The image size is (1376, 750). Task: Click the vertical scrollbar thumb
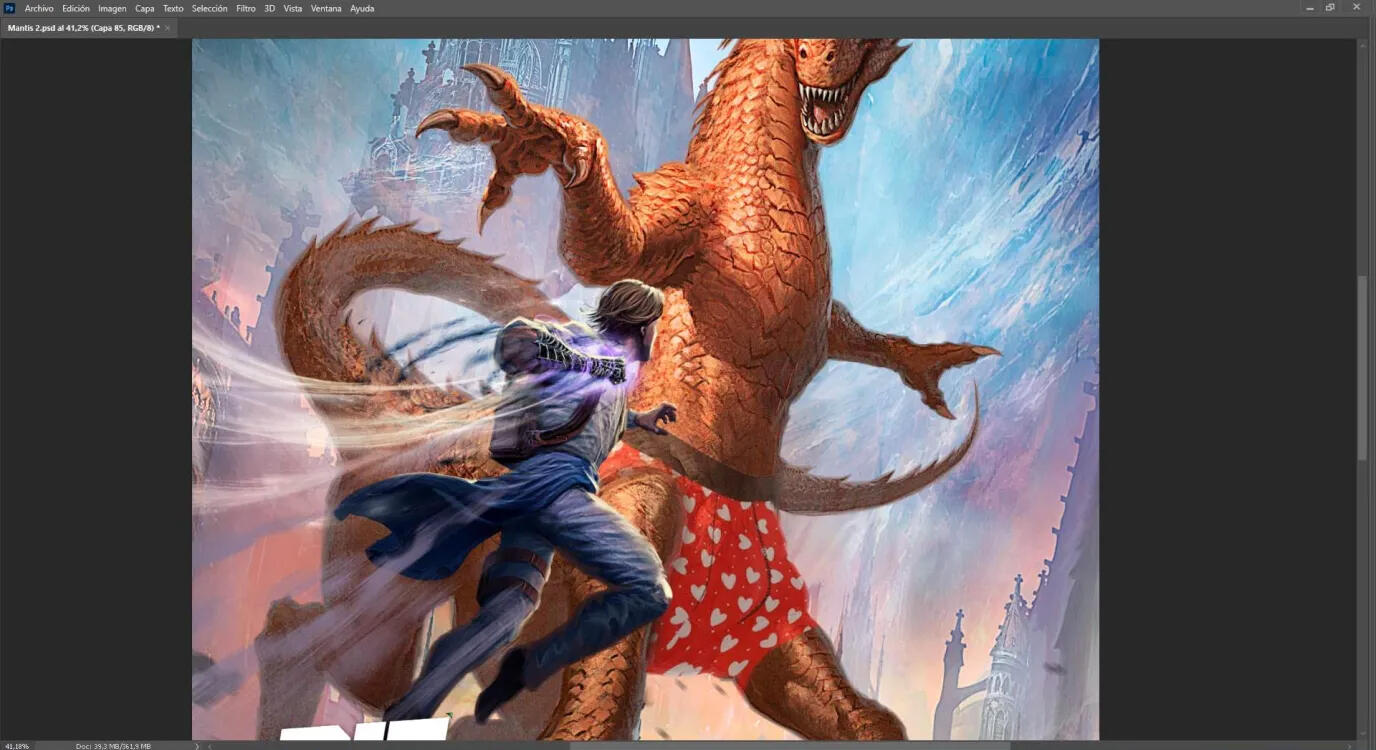(x=1362, y=367)
